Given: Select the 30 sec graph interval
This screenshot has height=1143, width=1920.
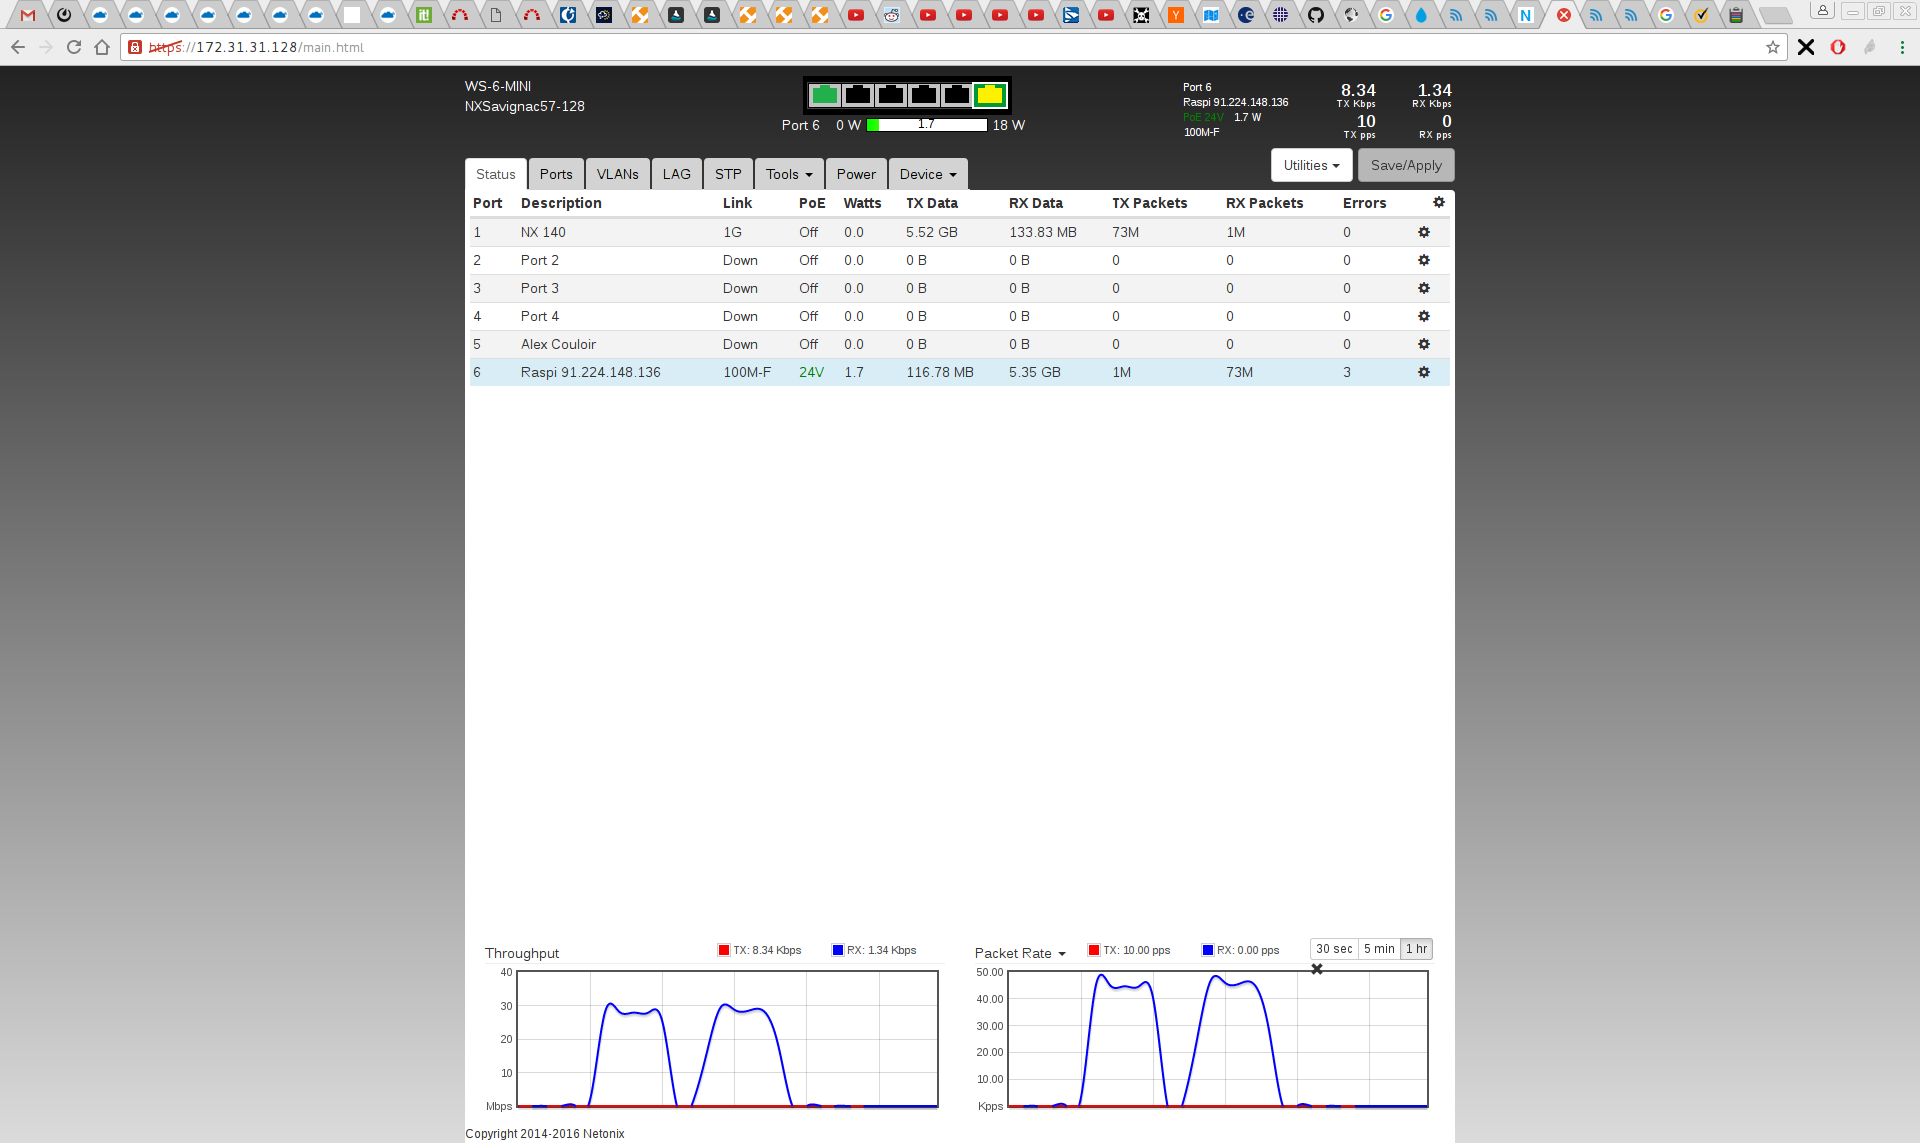Looking at the screenshot, I should (x=1334, y=949).
